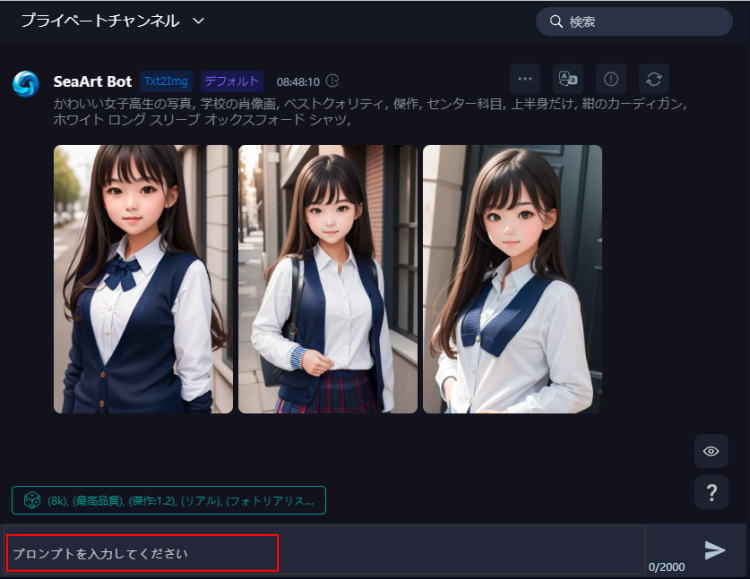
Task: Click the デフォルト tag
Action: [x=232, y=81]
